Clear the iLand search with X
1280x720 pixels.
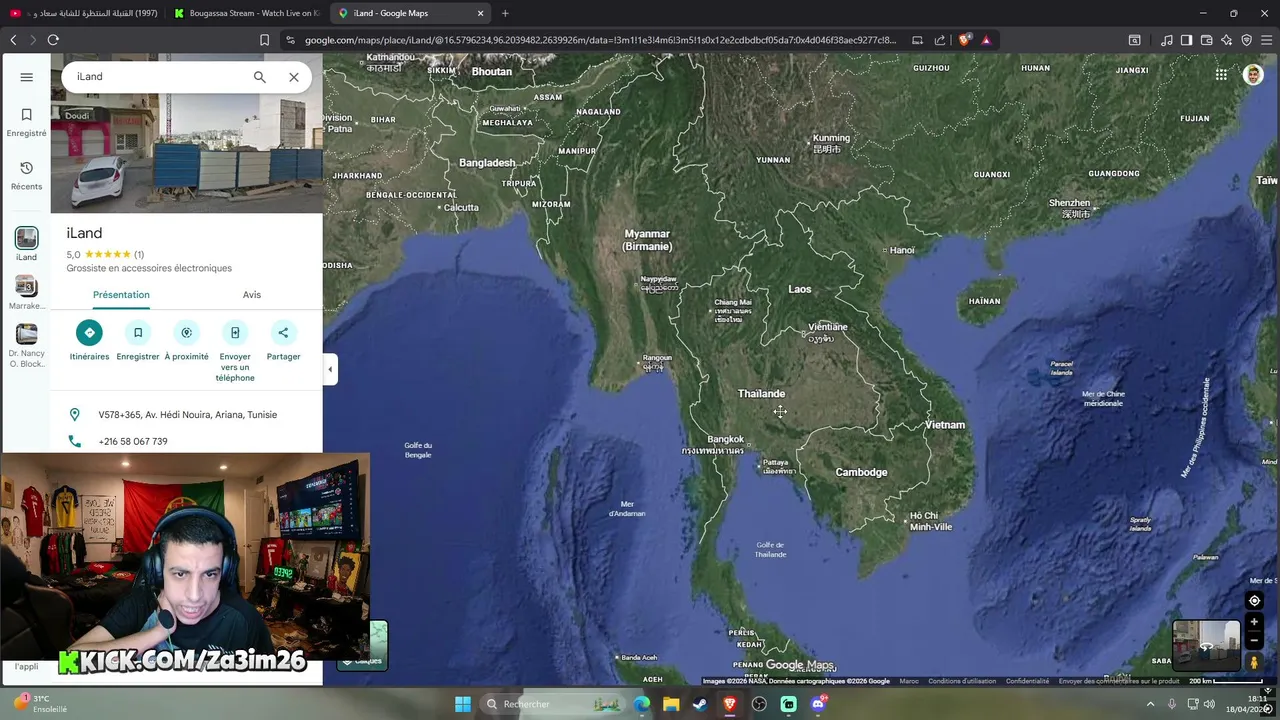(x=294, y=77)
